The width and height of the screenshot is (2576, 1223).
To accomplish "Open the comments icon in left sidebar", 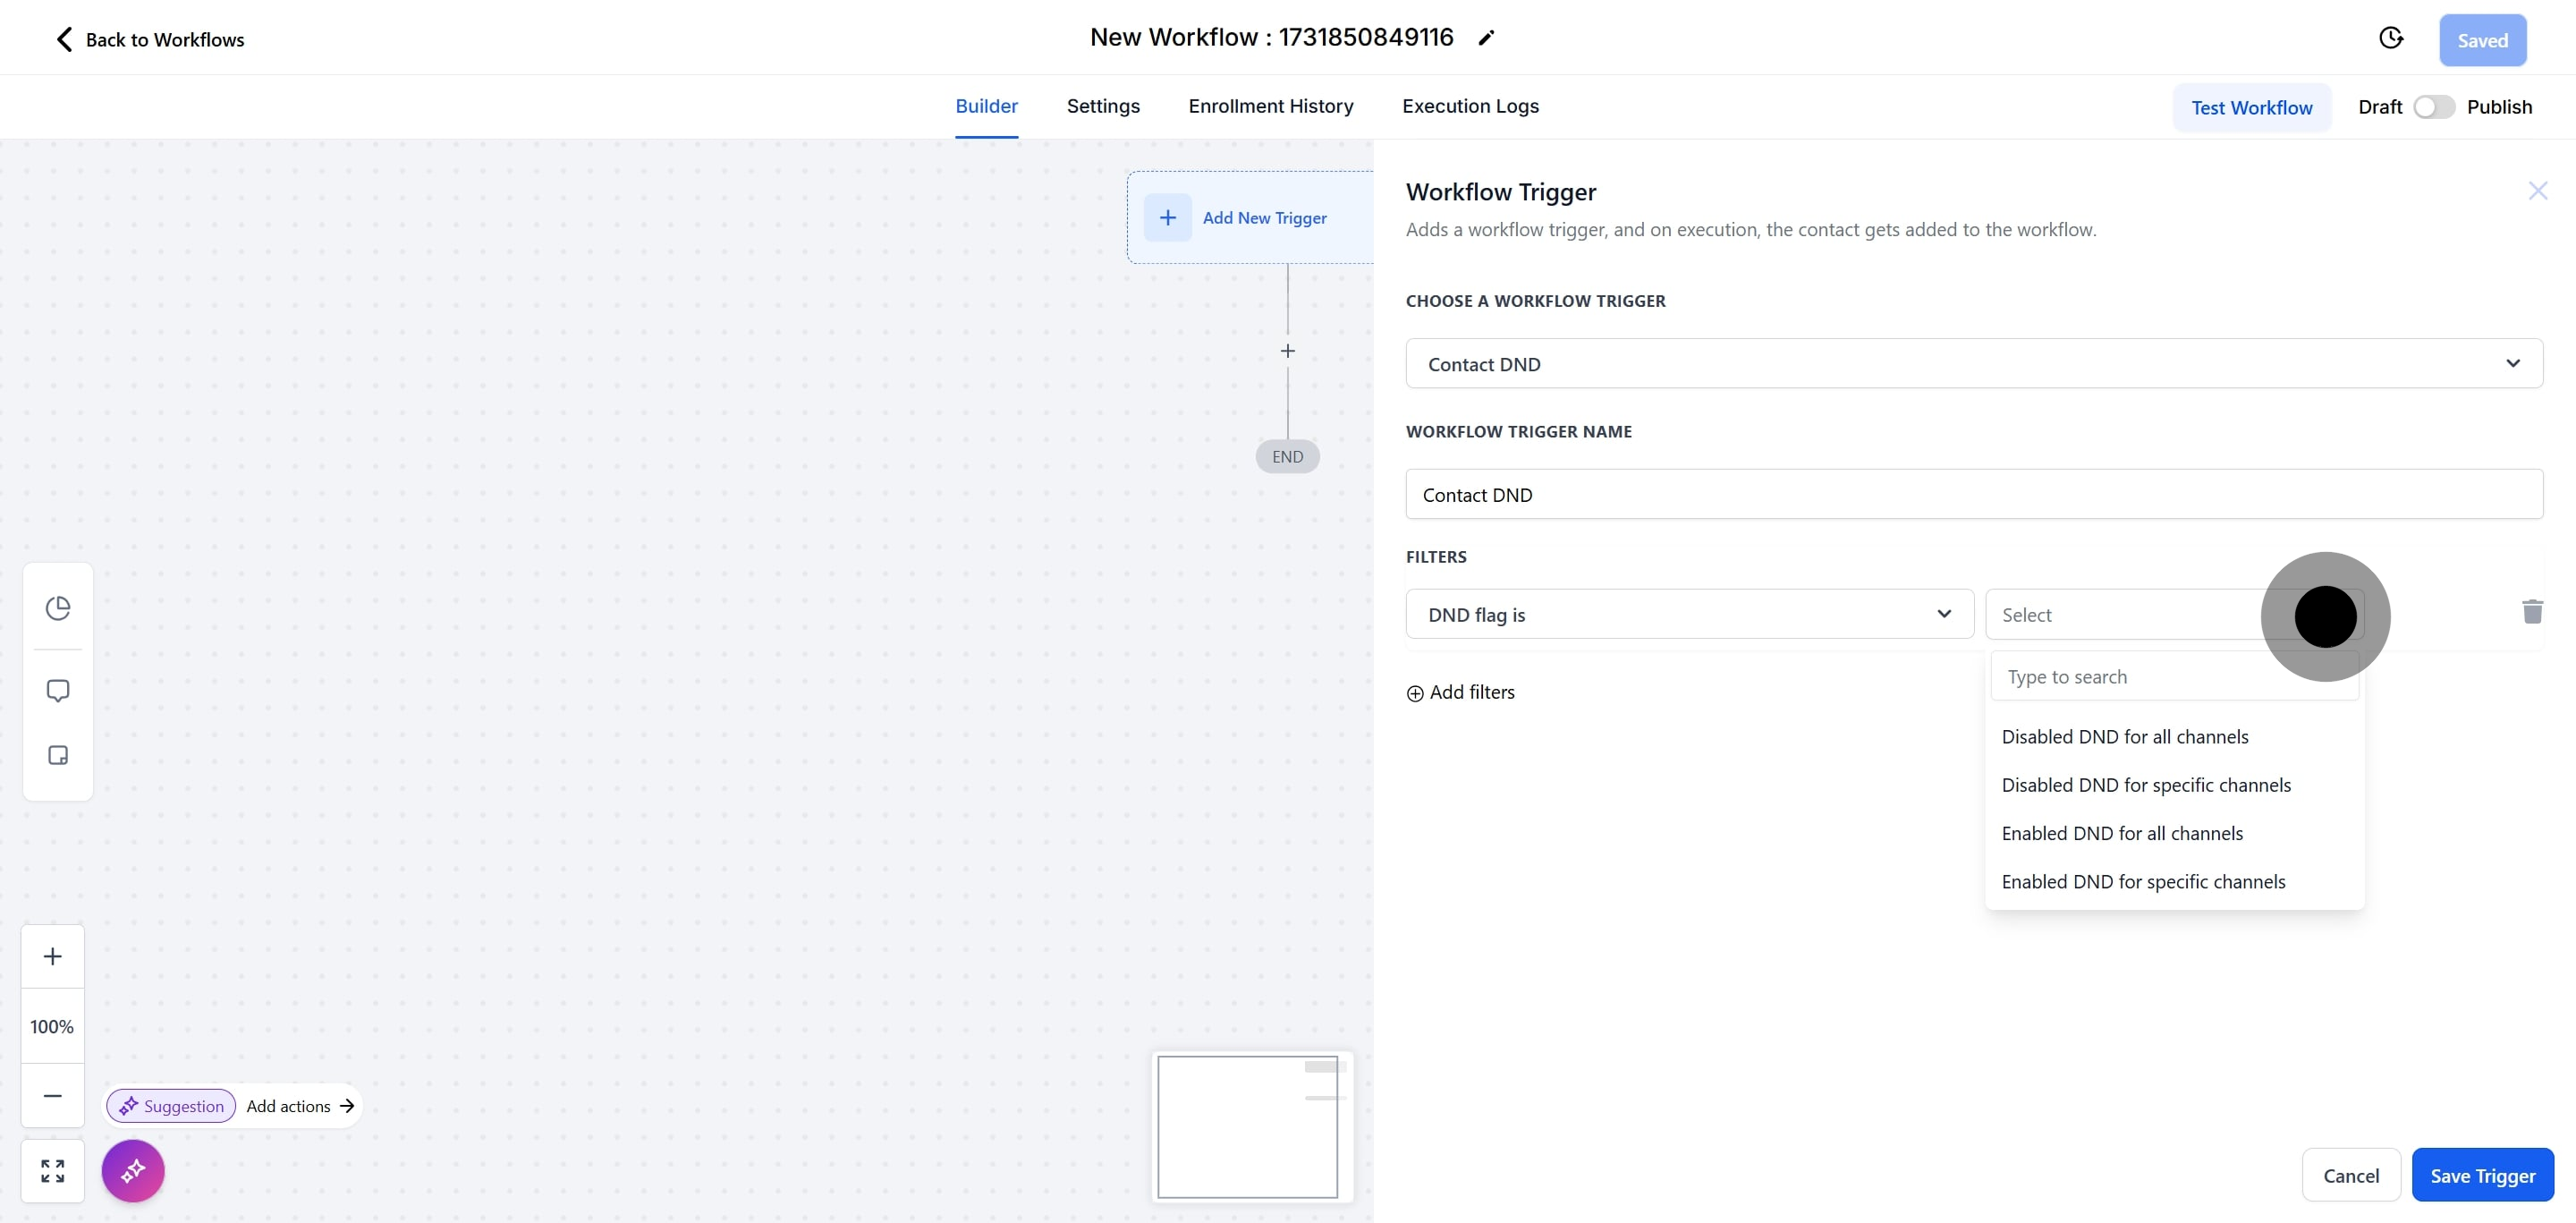I will point(58,691).
